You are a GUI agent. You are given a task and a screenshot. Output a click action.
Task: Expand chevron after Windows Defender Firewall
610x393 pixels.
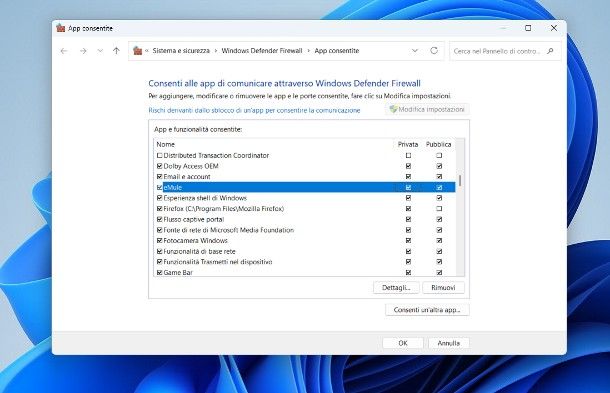point(308,51)
